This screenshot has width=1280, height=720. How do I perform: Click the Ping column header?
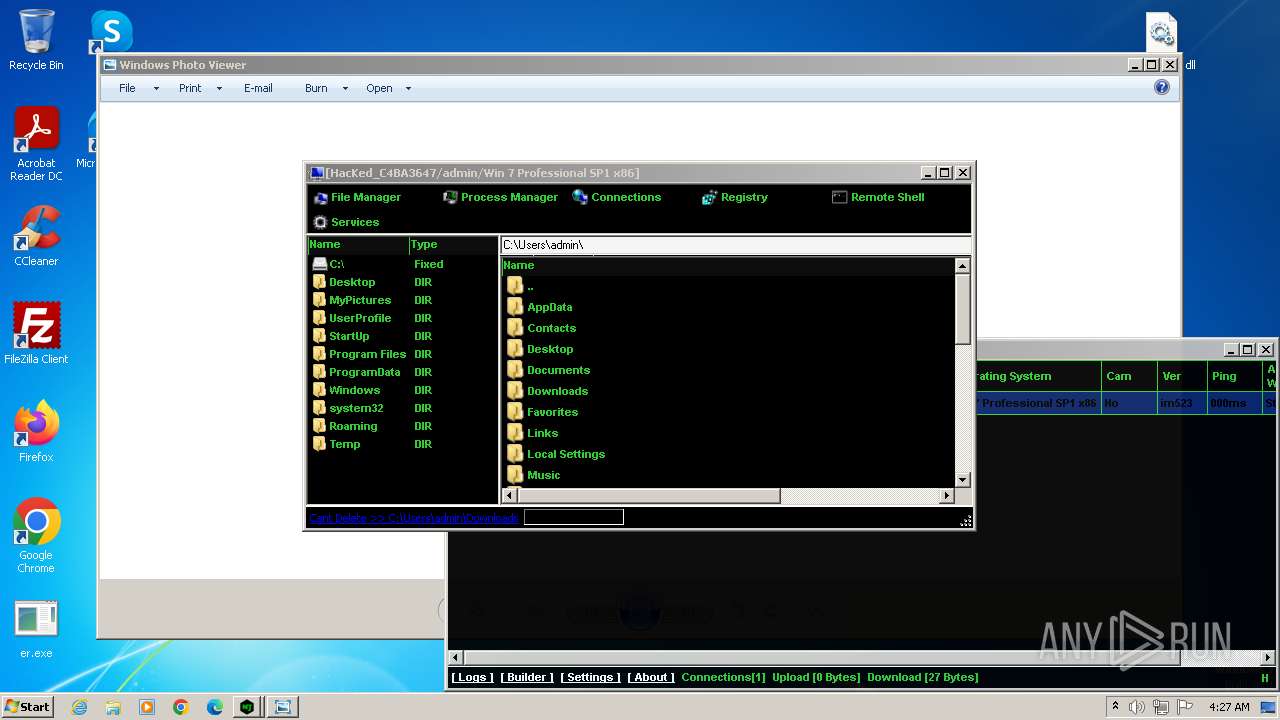tap(1234, 376)
